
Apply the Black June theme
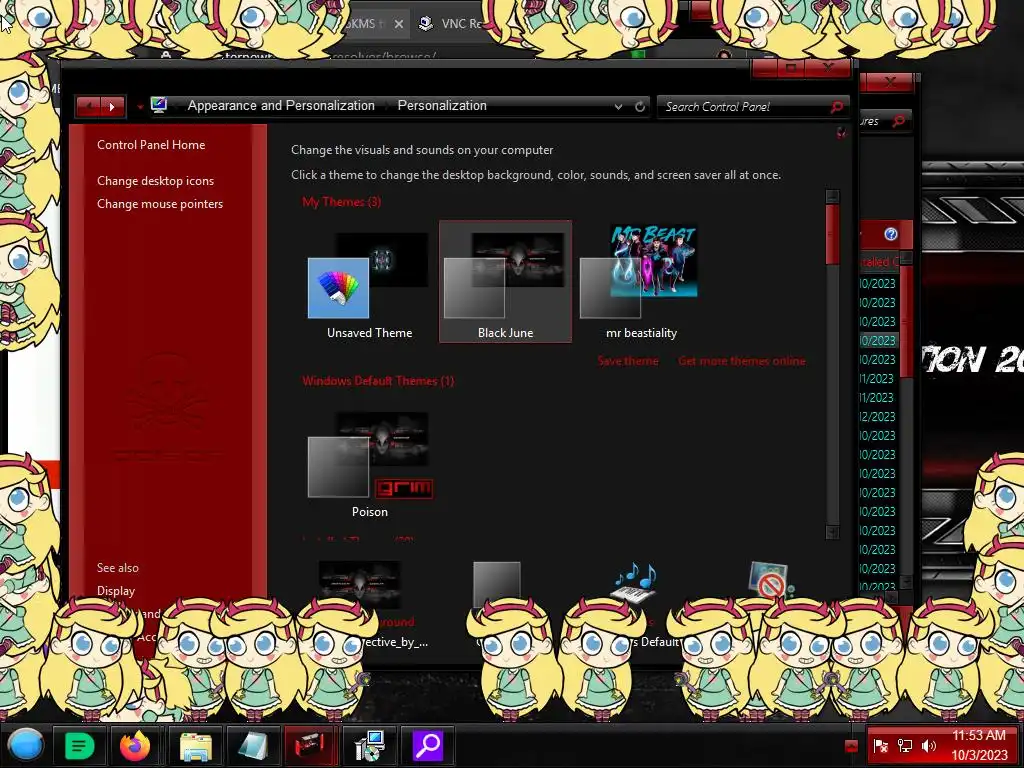tap(505, 281)
